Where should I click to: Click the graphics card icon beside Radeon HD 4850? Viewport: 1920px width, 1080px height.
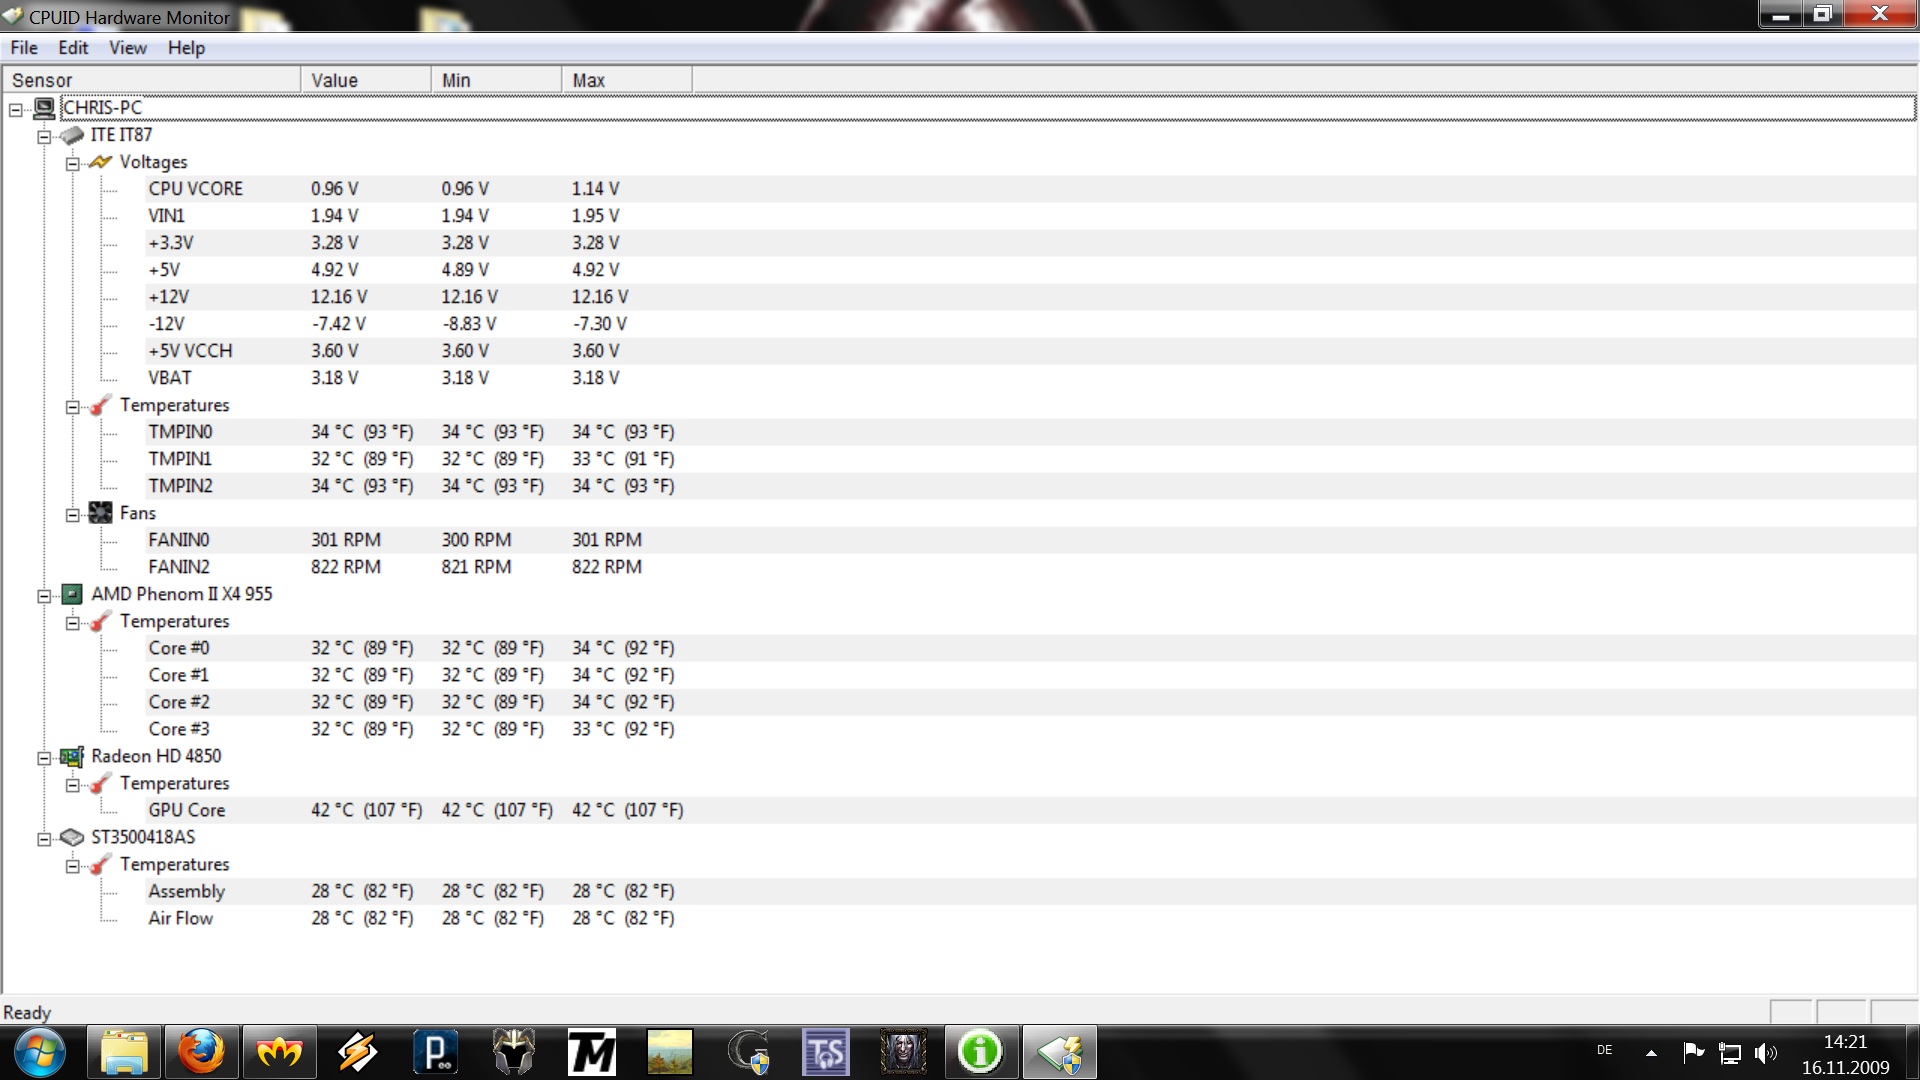(72, 756)
